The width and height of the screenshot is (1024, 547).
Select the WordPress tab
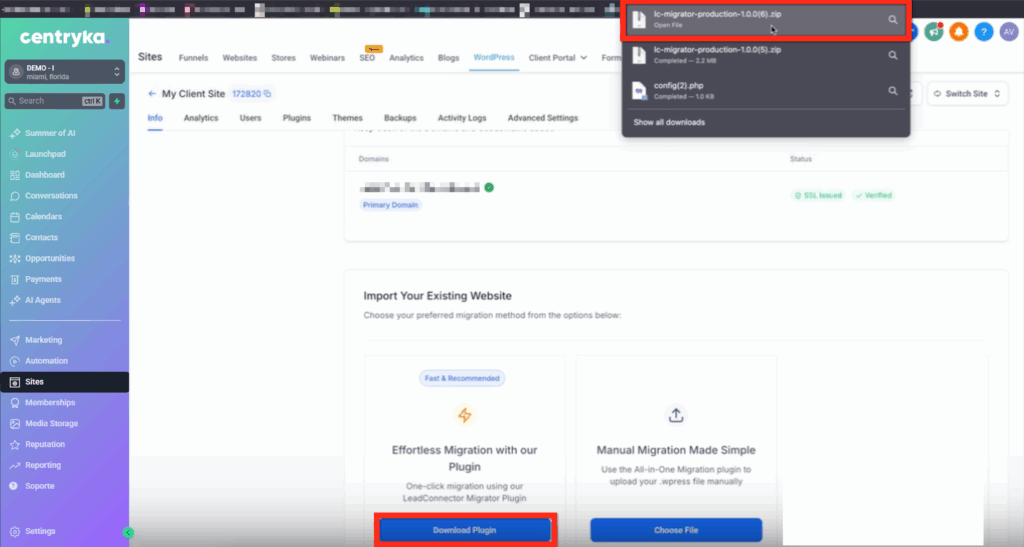pos(494,57)
